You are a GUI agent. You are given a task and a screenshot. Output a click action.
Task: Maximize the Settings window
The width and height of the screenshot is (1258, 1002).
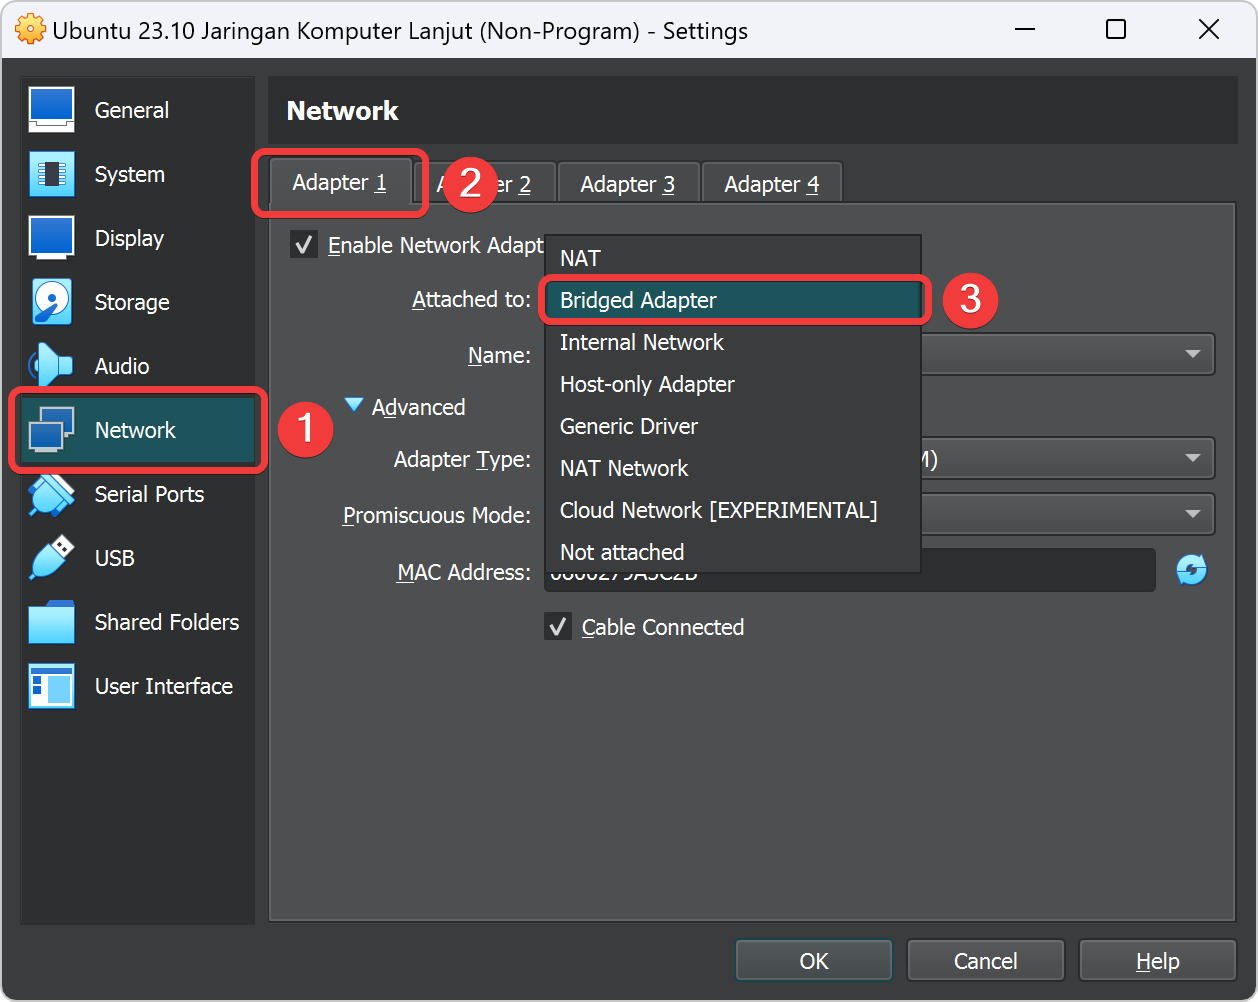click(x=1116, y=30)
